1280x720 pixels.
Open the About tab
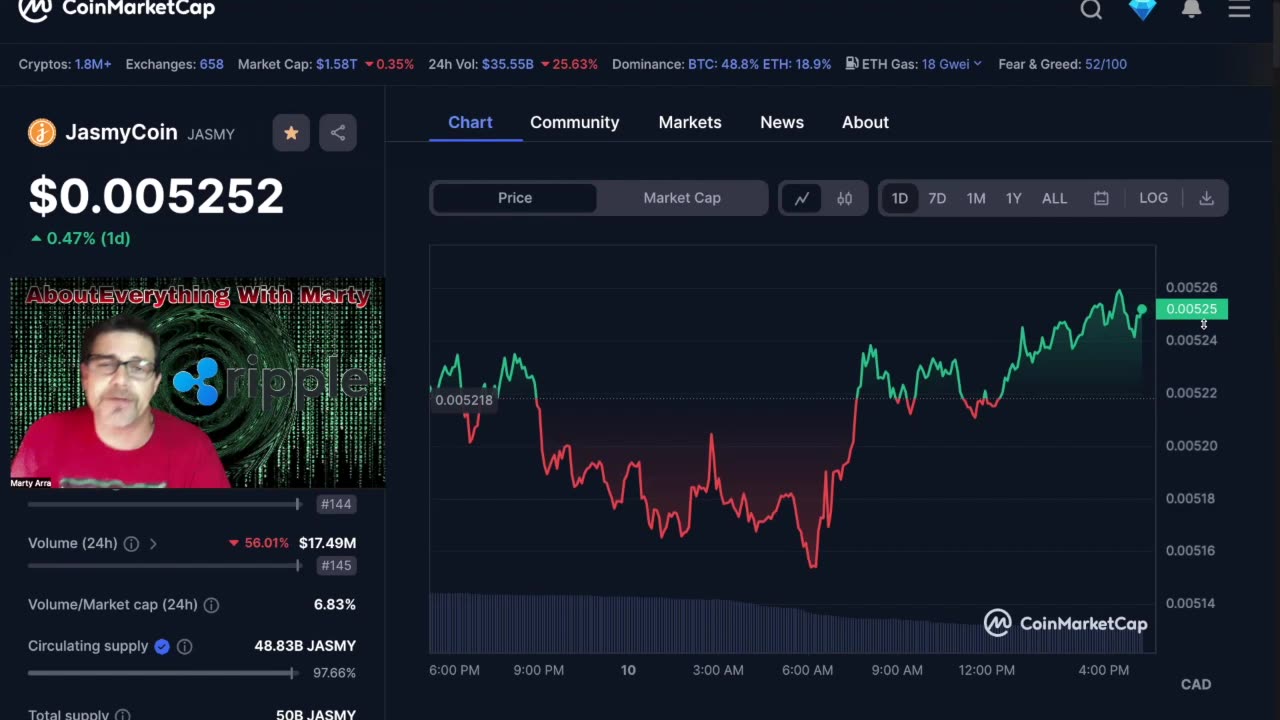click(x=865, y=122)
